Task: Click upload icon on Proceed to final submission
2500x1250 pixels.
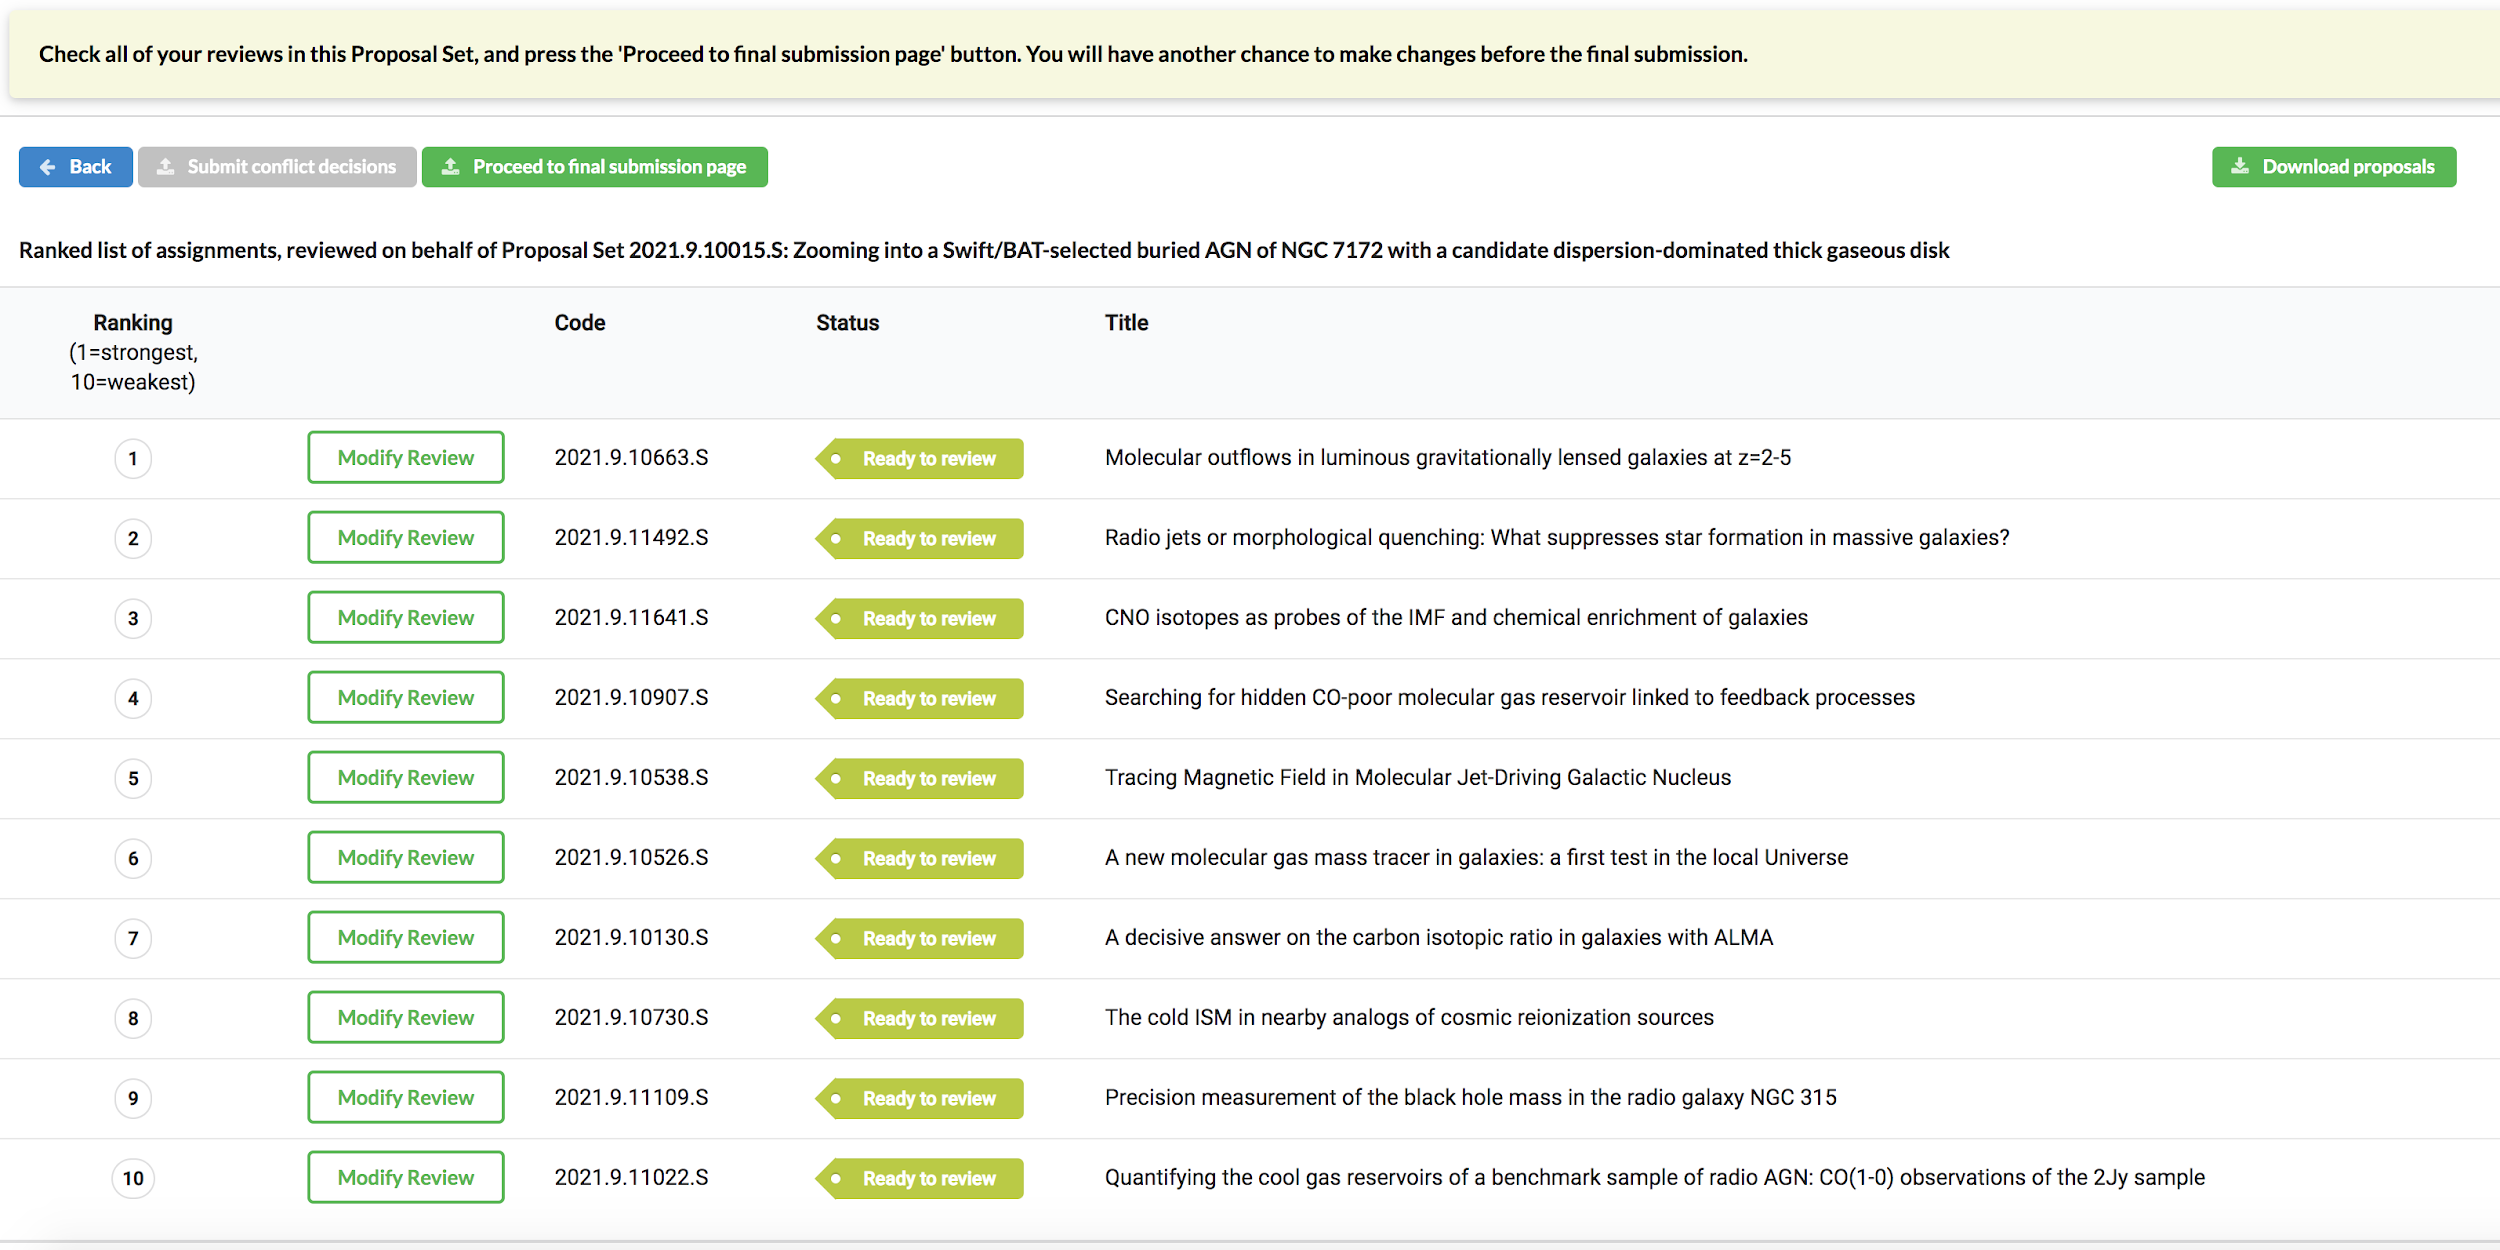Action: (x=451, y=167)
